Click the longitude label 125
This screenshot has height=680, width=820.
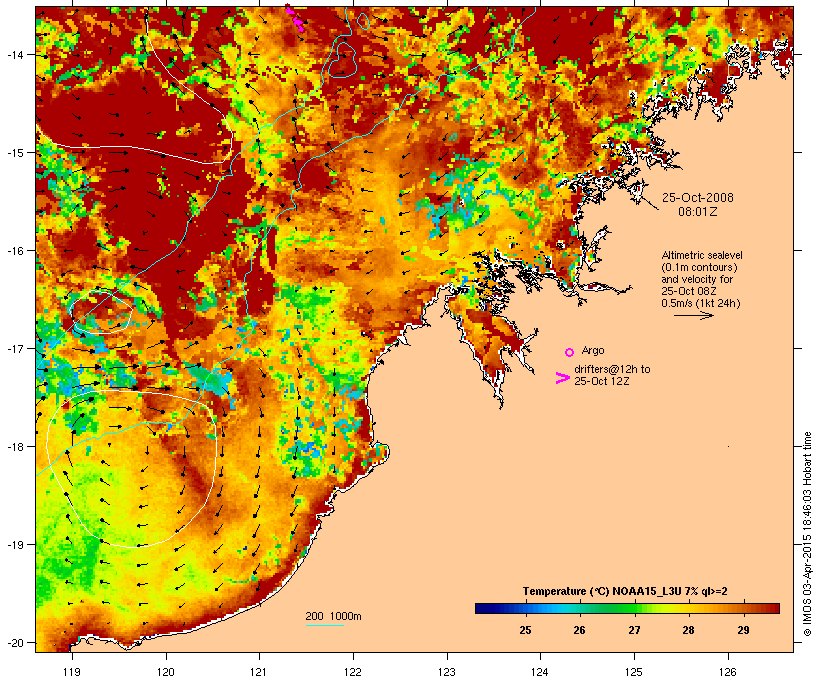click(634, 672)
